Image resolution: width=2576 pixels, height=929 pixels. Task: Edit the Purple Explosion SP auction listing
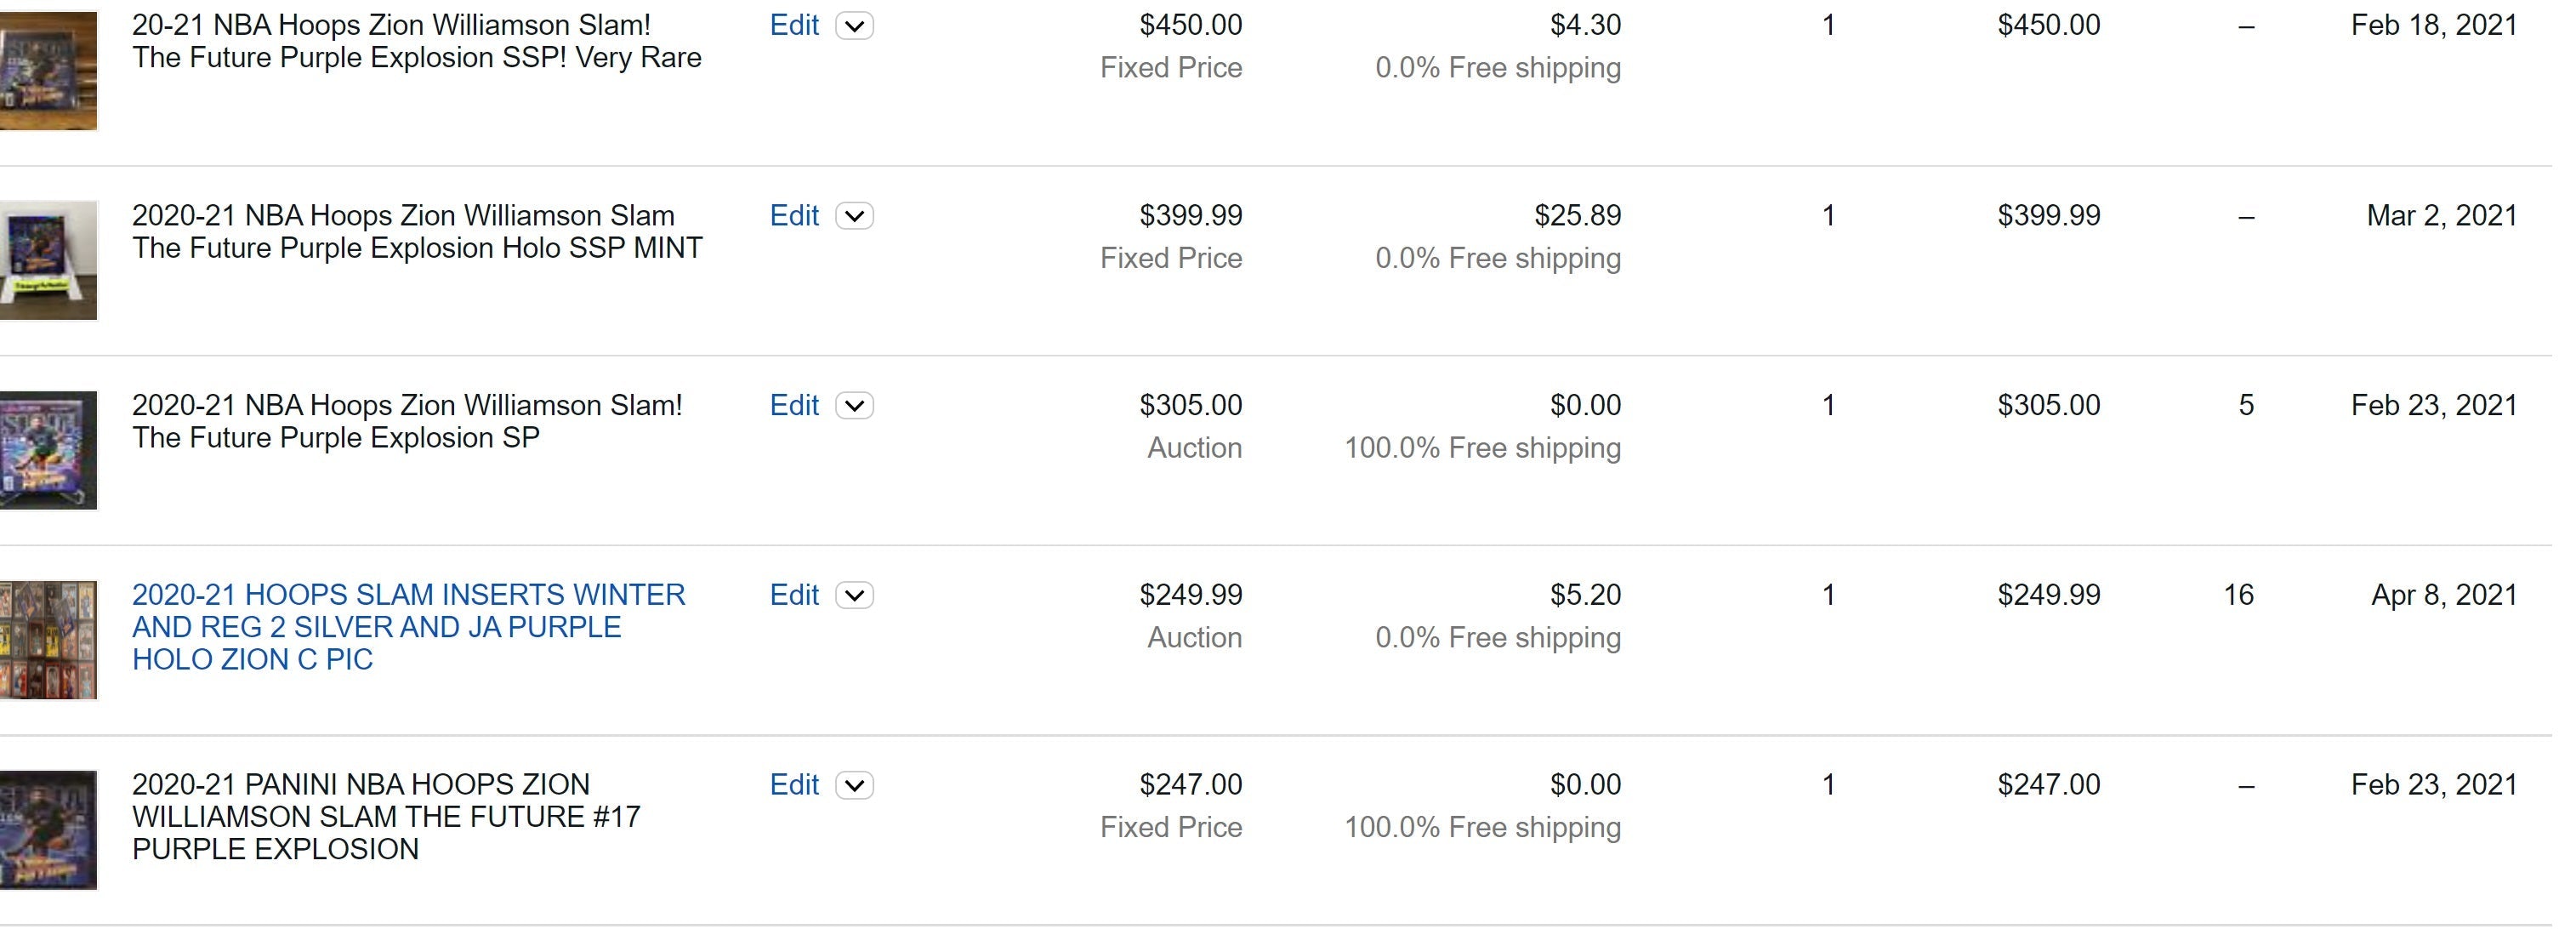[x=794, y=406]
